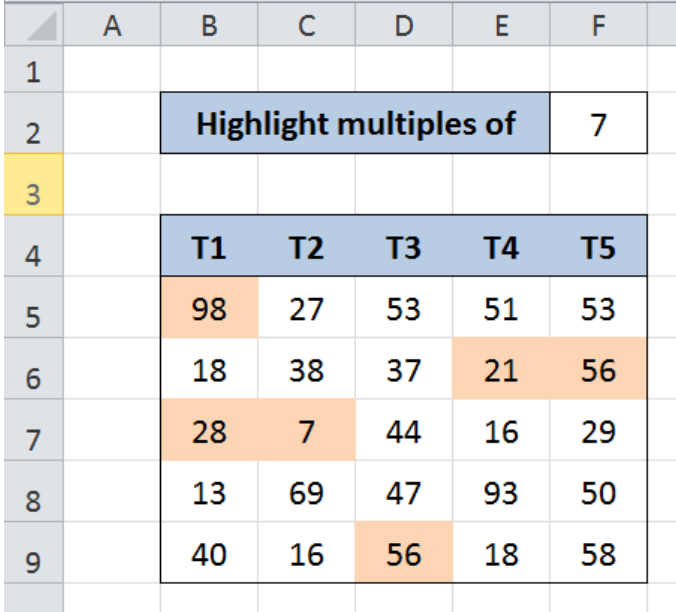Select row 7 header
Image resolution: width=676 pixels, height=612 pixels.
(34, 430)
